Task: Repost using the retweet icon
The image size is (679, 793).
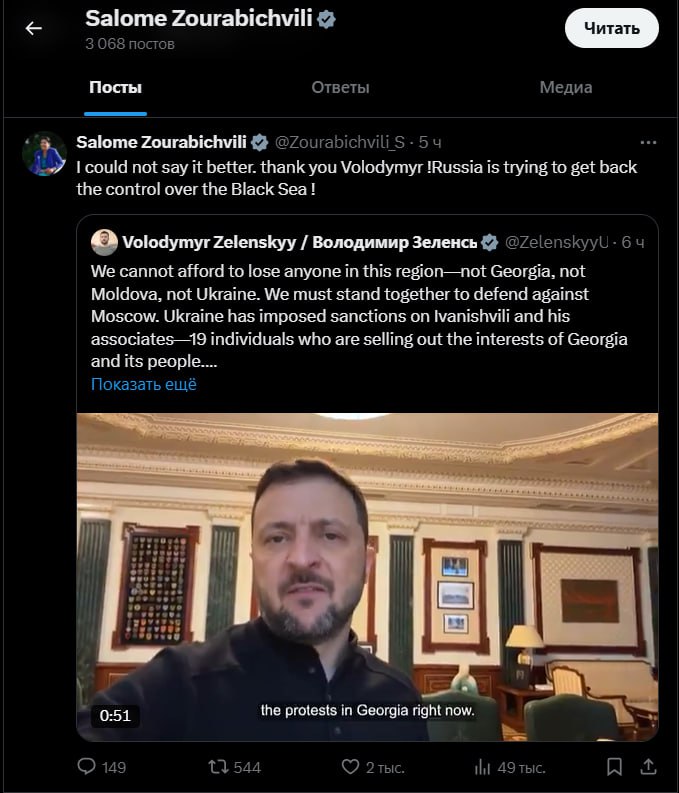Action: (219, 767)
